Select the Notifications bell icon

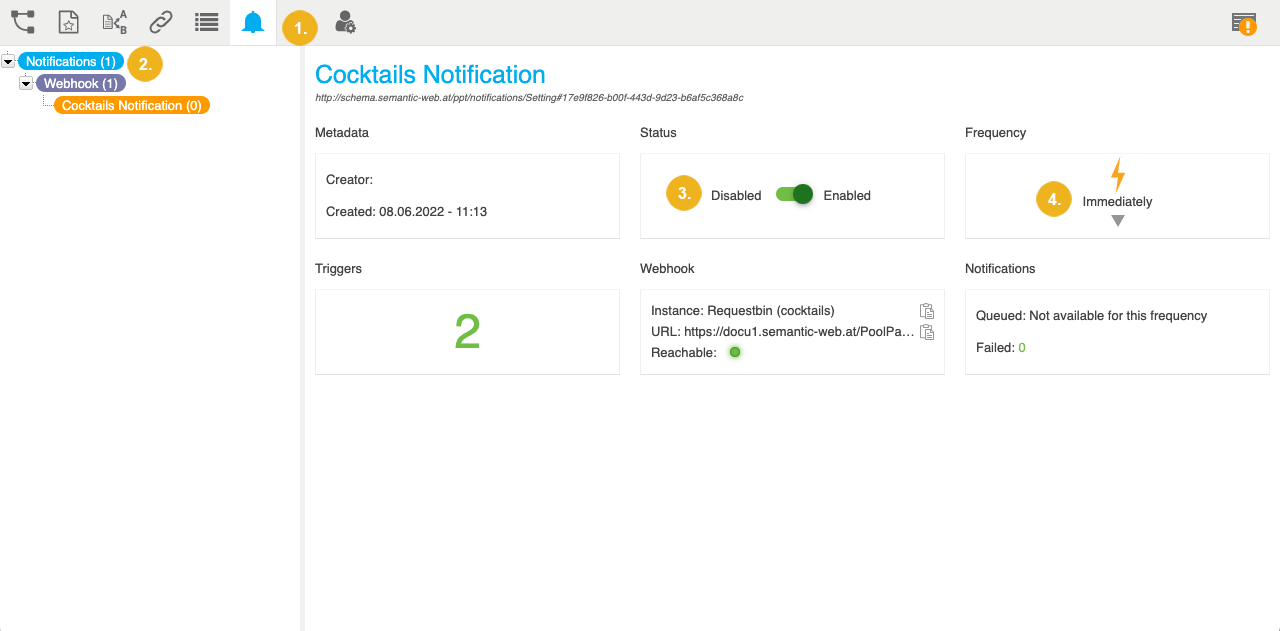(252, 21)
